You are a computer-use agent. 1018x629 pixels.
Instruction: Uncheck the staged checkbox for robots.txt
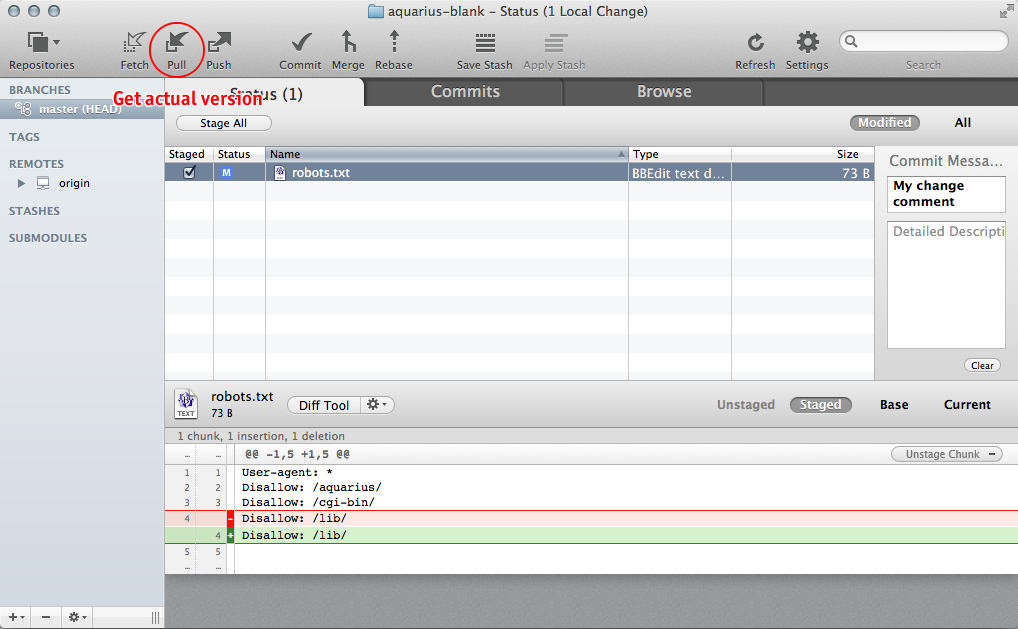coord(189,172)
